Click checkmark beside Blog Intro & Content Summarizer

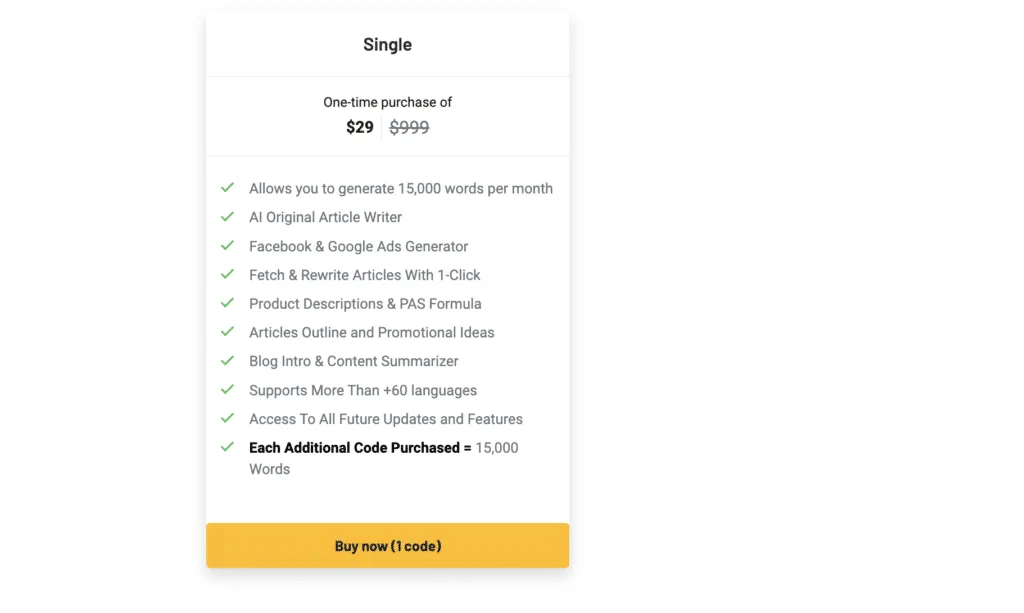227,360
